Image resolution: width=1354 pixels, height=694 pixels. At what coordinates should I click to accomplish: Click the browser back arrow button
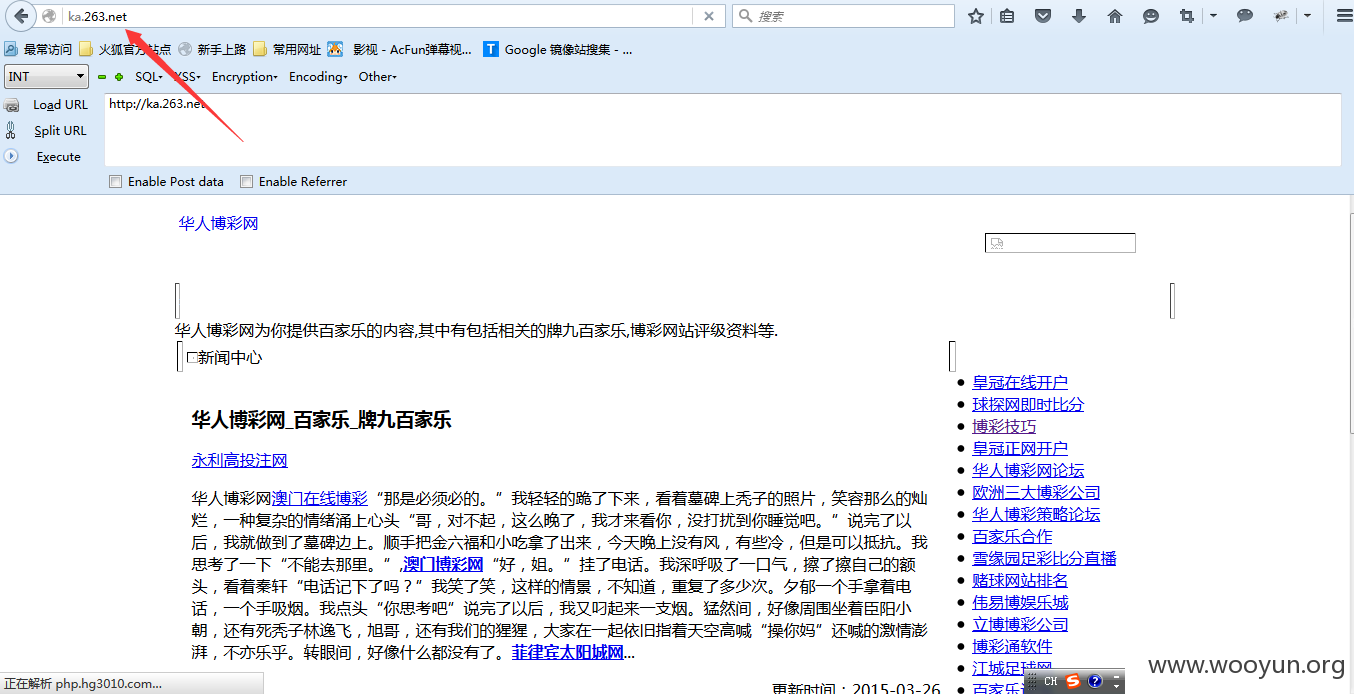tap(21, 16)
